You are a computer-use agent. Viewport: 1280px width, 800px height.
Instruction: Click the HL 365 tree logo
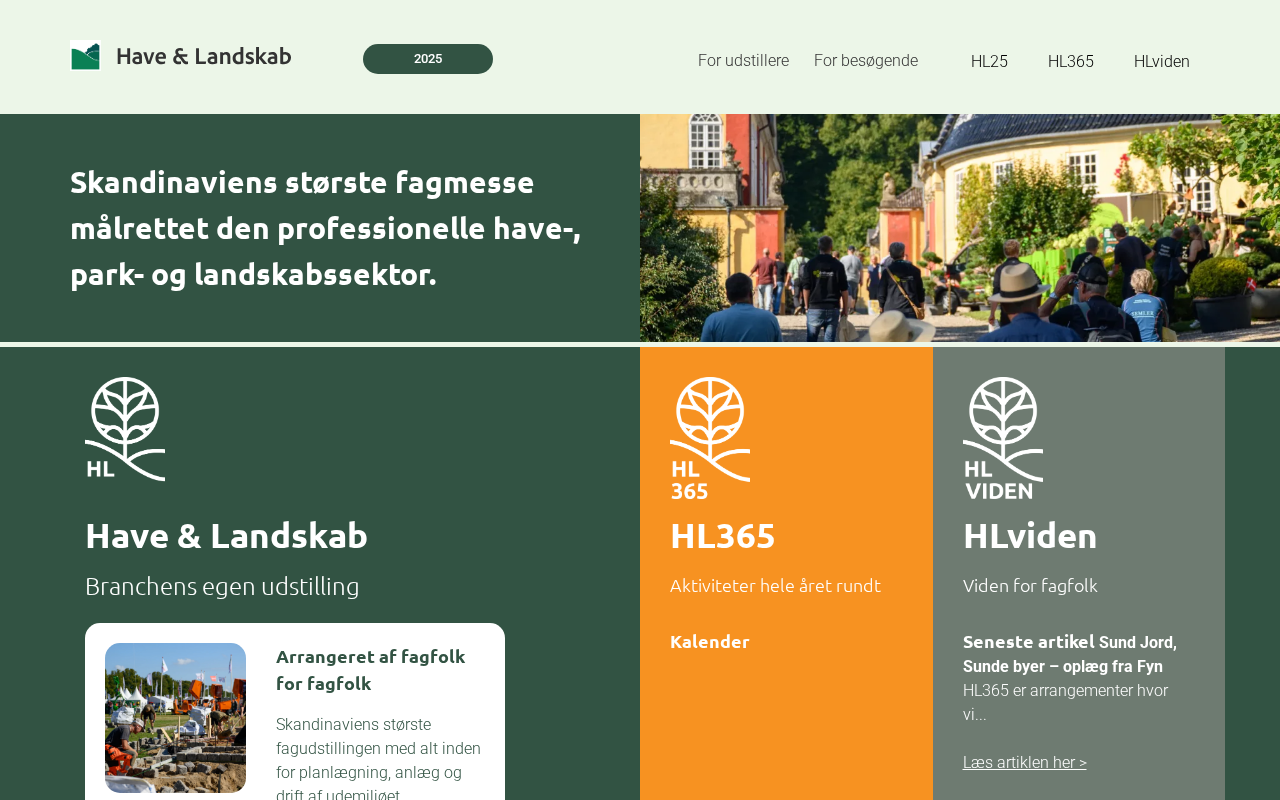[x=710, y=438]
